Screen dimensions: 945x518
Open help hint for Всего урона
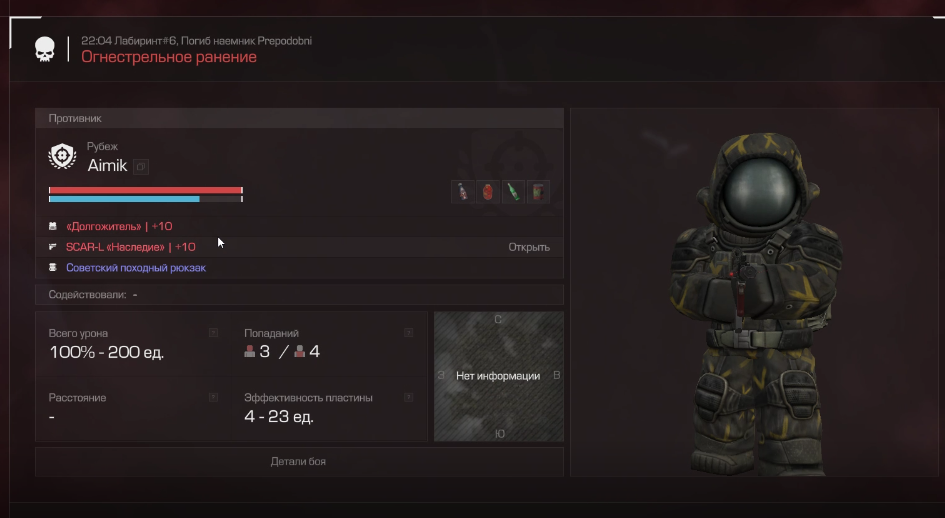point(213,333)
